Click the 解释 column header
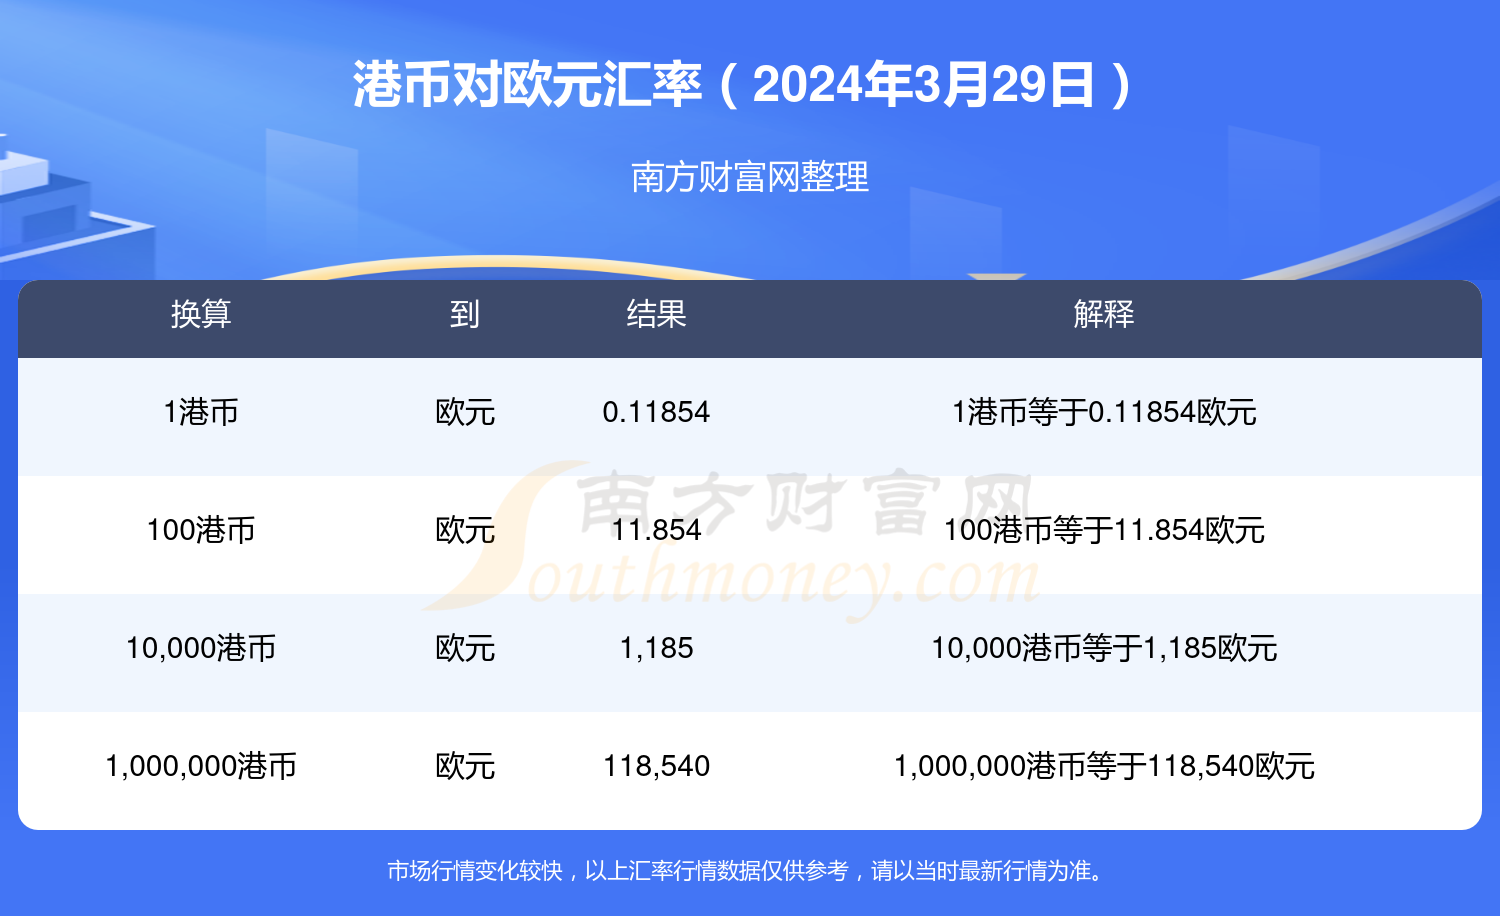The width and height of the screenshot is (1500, 920). [1104, 314]
